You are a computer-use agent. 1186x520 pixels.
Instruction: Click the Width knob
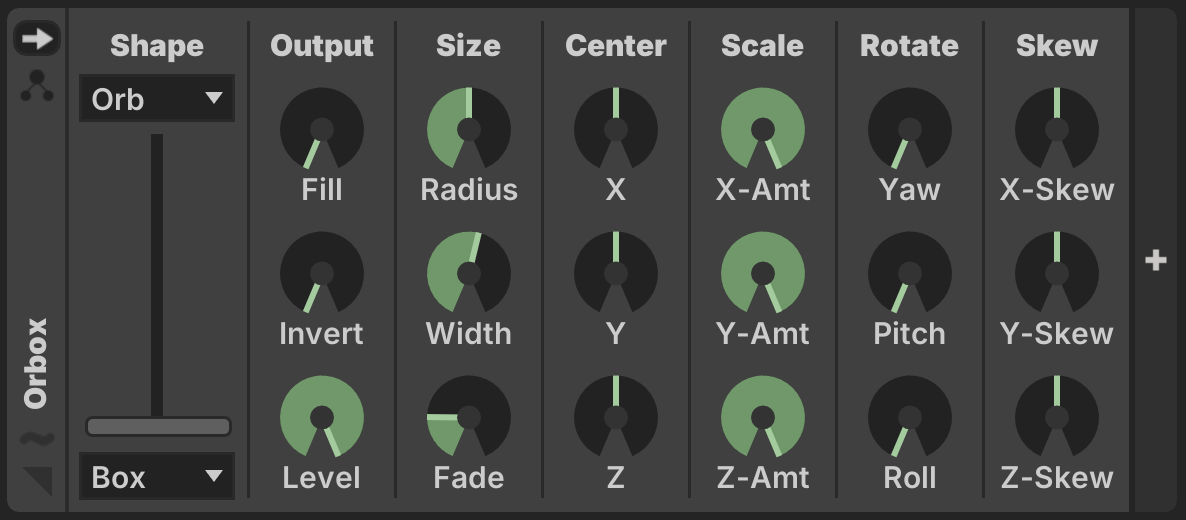coord(468,273)
